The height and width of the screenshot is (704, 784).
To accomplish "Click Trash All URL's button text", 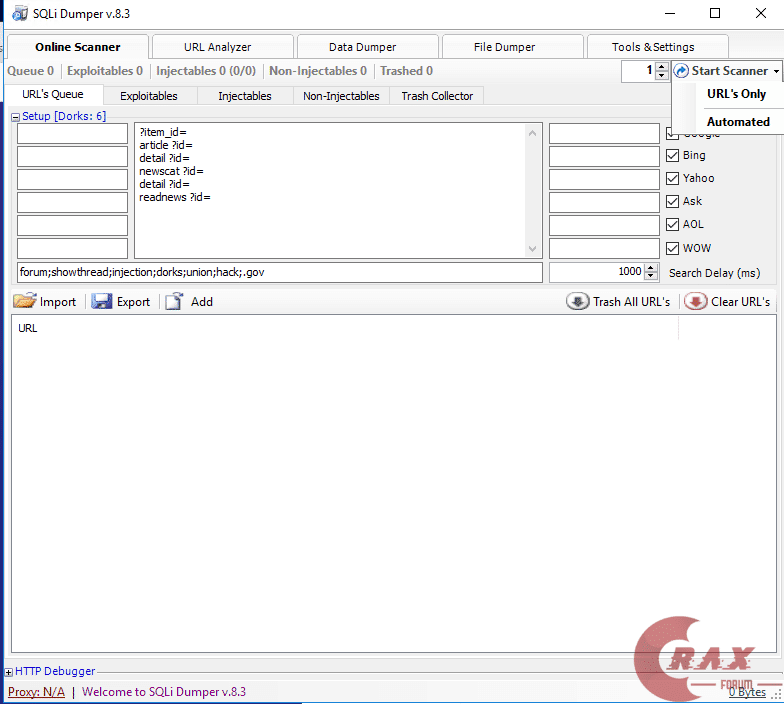I will [x=632, y=302].
